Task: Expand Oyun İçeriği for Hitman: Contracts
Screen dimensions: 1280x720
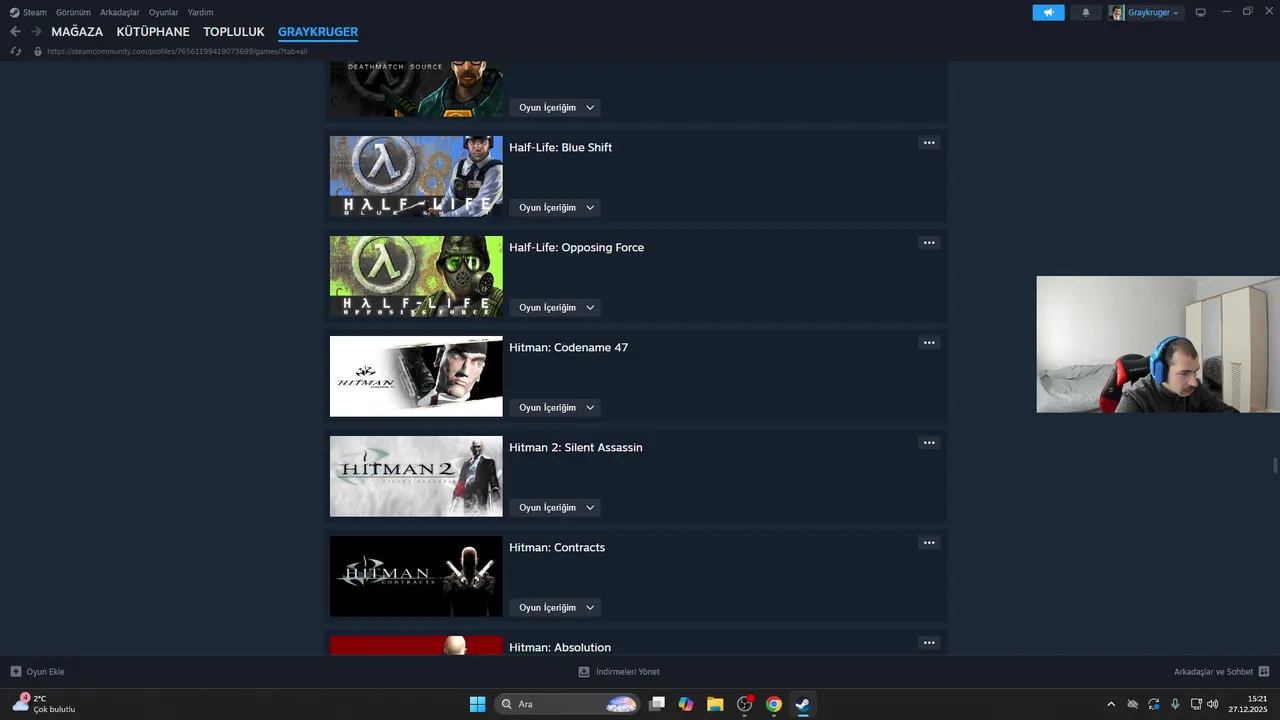Action: click(x=555, y=608)
